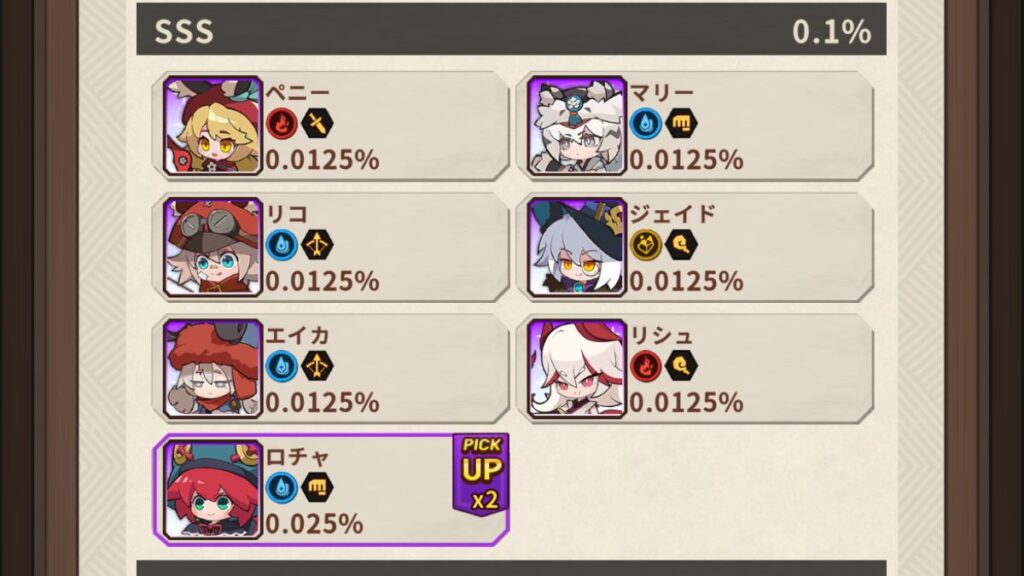
Task: Open エイカ character portrait
Action: pos(213,369)
